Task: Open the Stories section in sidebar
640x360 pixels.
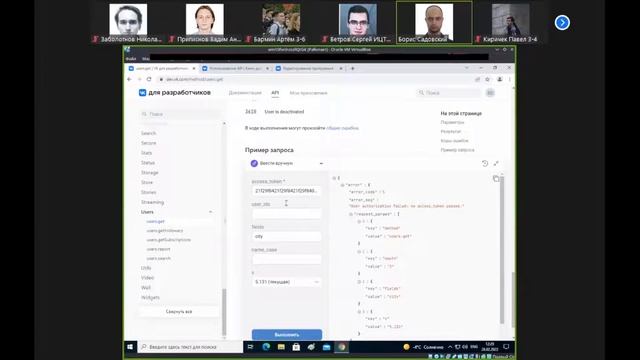Action: coord(149,192)
